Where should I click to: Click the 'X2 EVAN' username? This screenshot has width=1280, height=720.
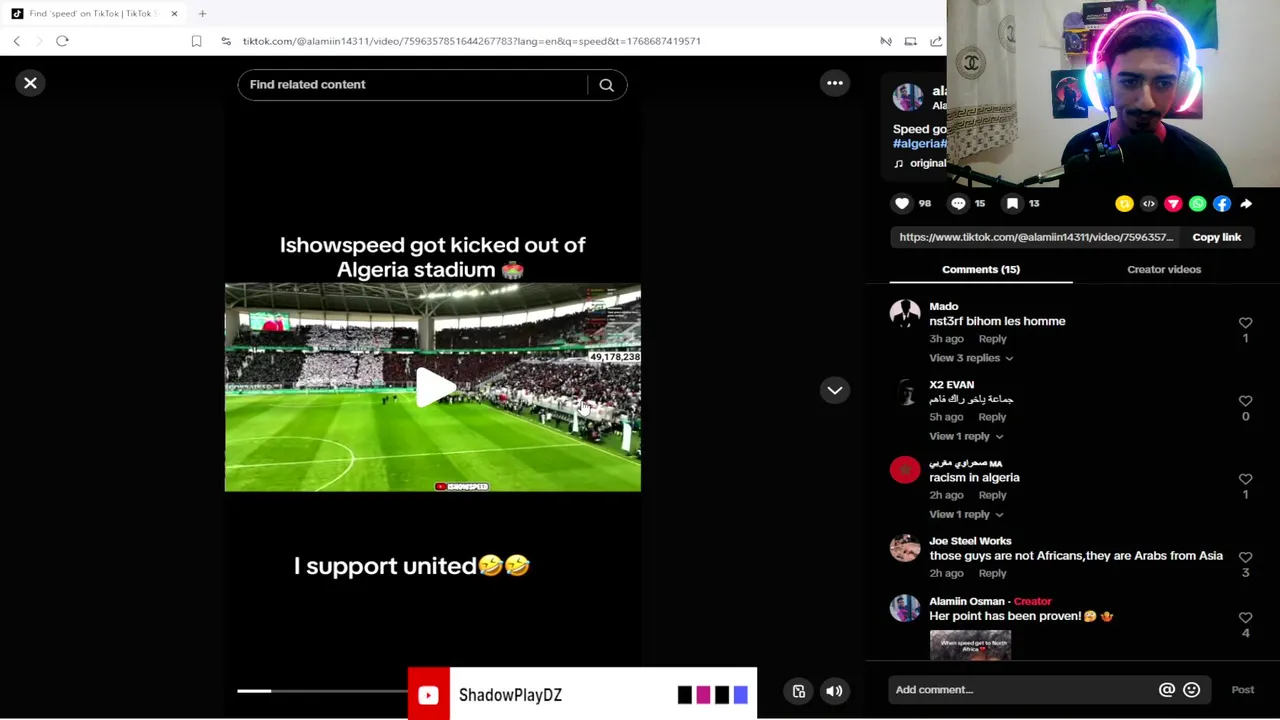[951, 385]
